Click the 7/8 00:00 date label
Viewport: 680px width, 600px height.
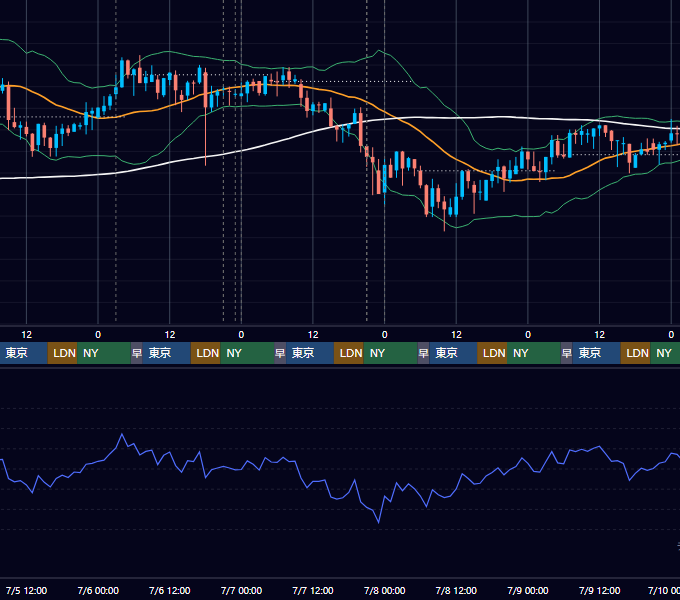point(384,590)
